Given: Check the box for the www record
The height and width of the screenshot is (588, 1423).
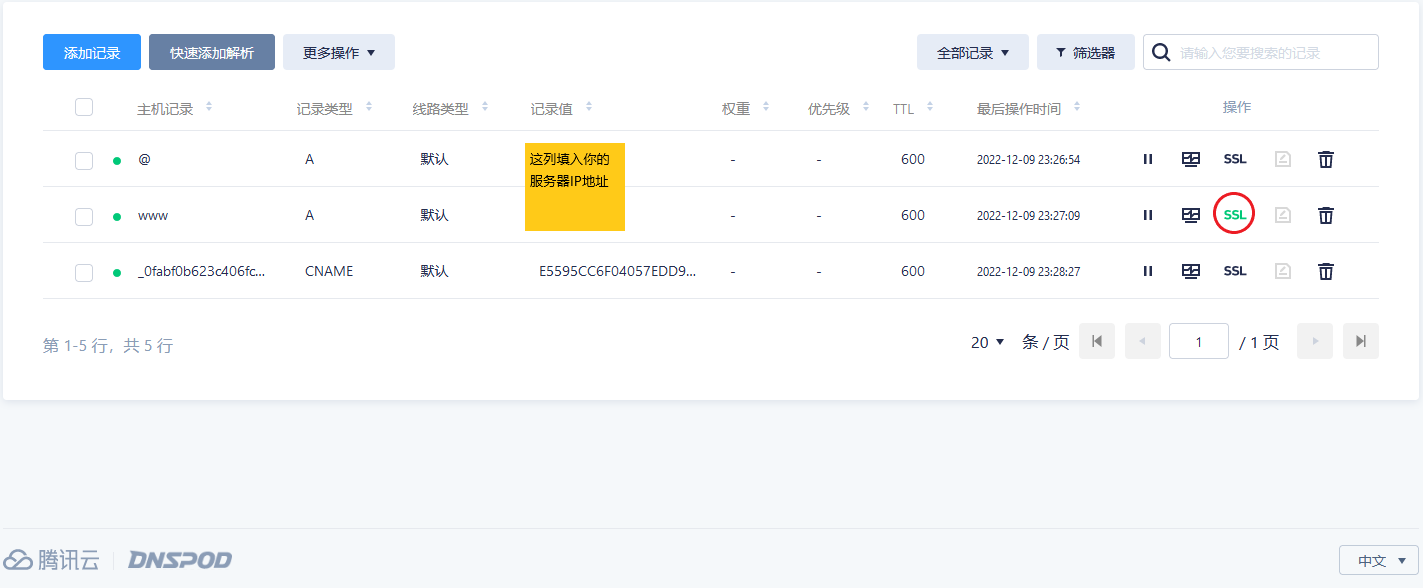Looking at the screenshot, I should coord(84,216).
